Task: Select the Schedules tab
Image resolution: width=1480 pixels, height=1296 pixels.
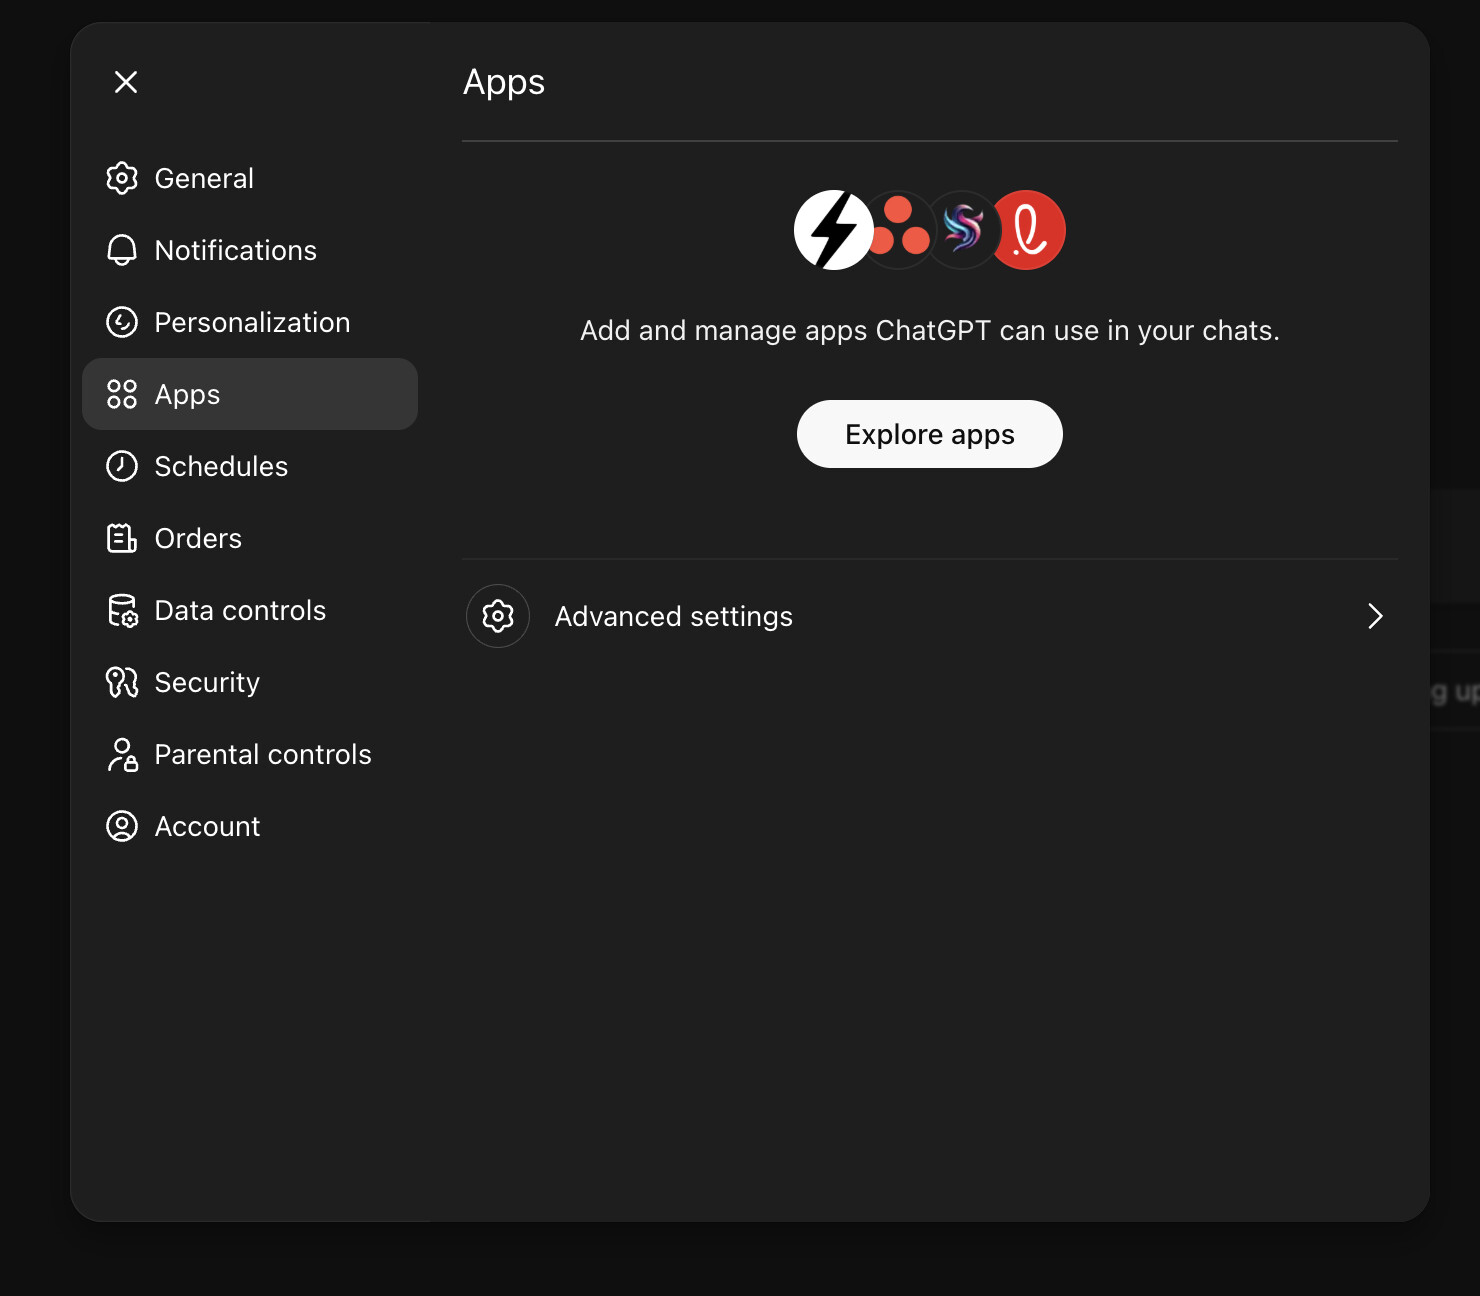Action: [x=250, y=466]
